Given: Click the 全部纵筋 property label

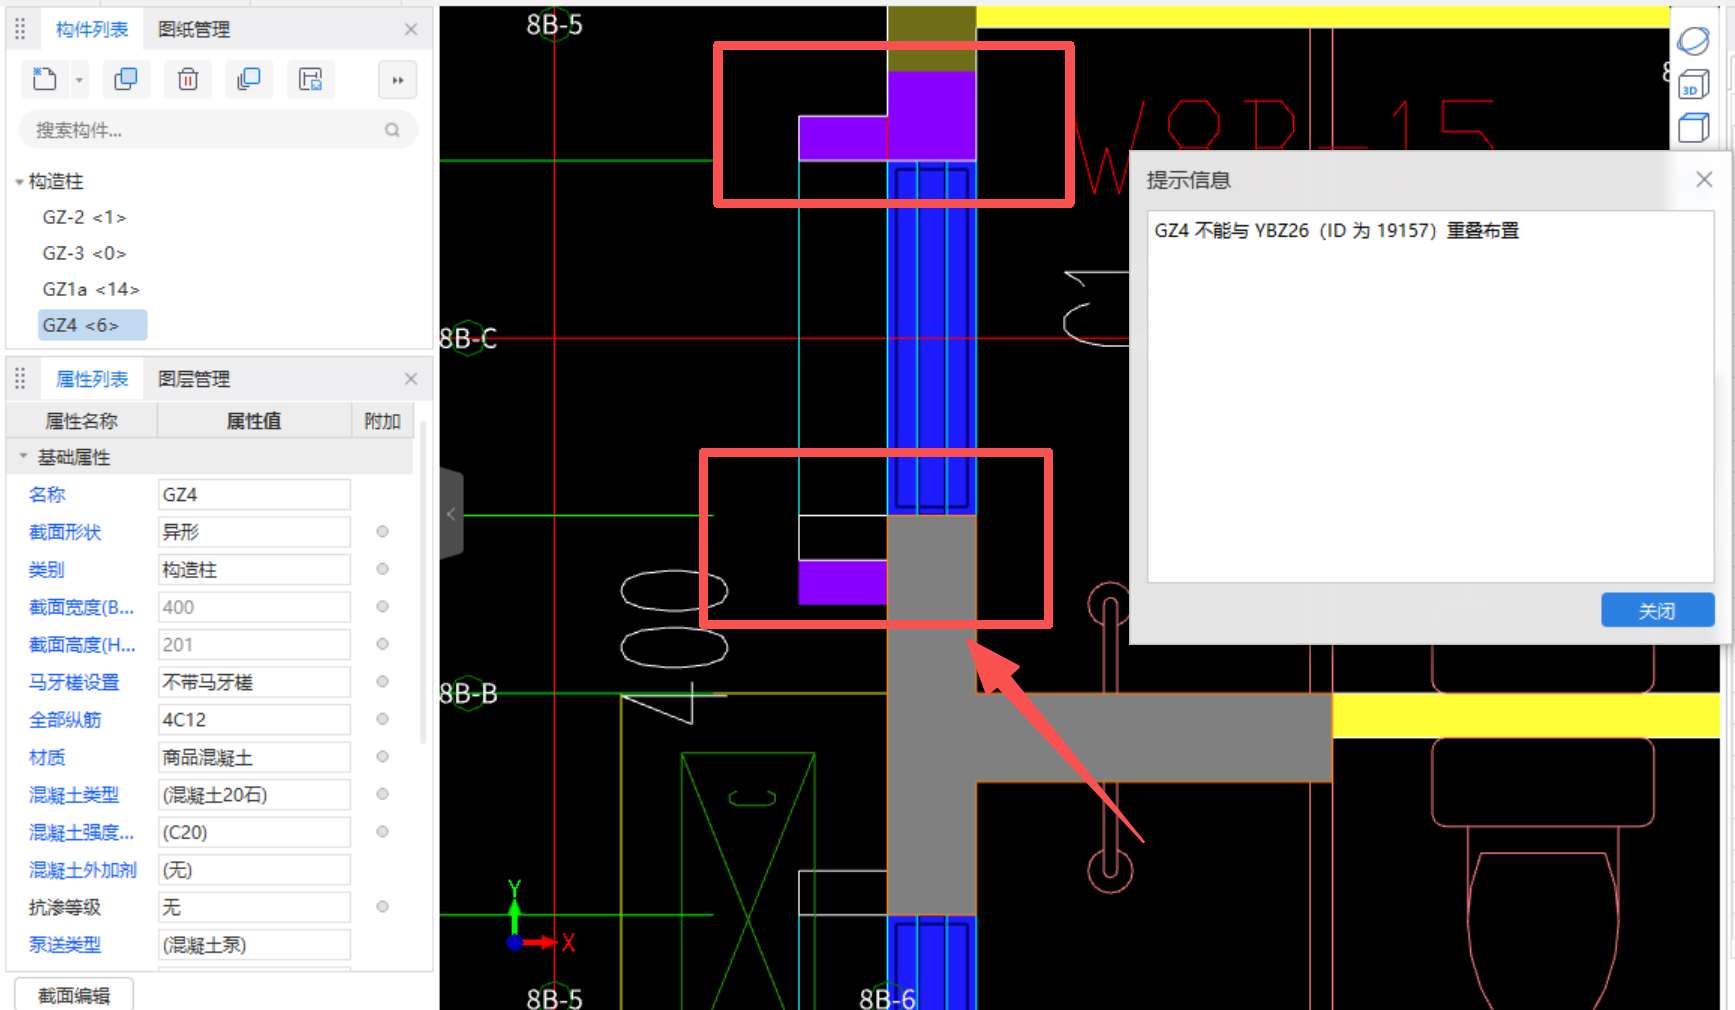Looking at the screenshot, I should 65,720.
